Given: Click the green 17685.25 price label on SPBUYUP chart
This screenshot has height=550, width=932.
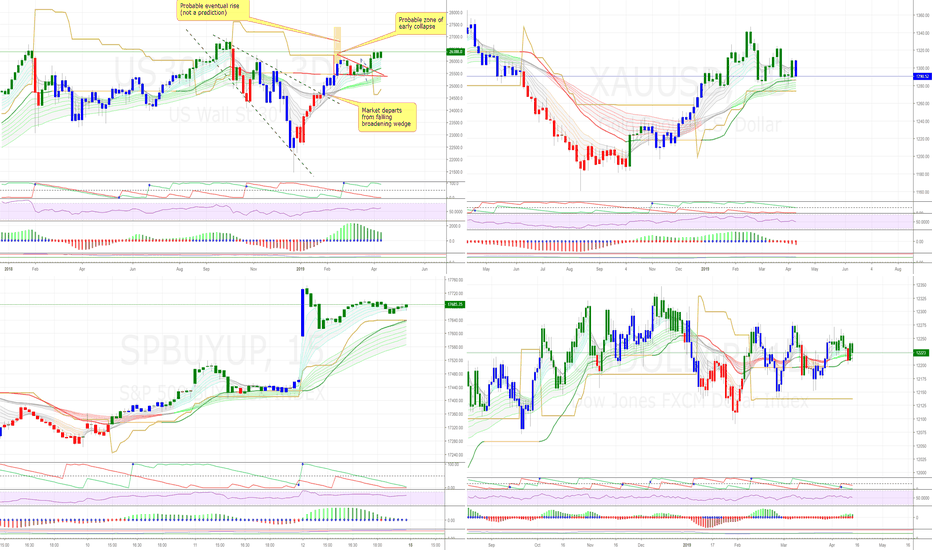Looking at the screenshot, I should [456, 304].
